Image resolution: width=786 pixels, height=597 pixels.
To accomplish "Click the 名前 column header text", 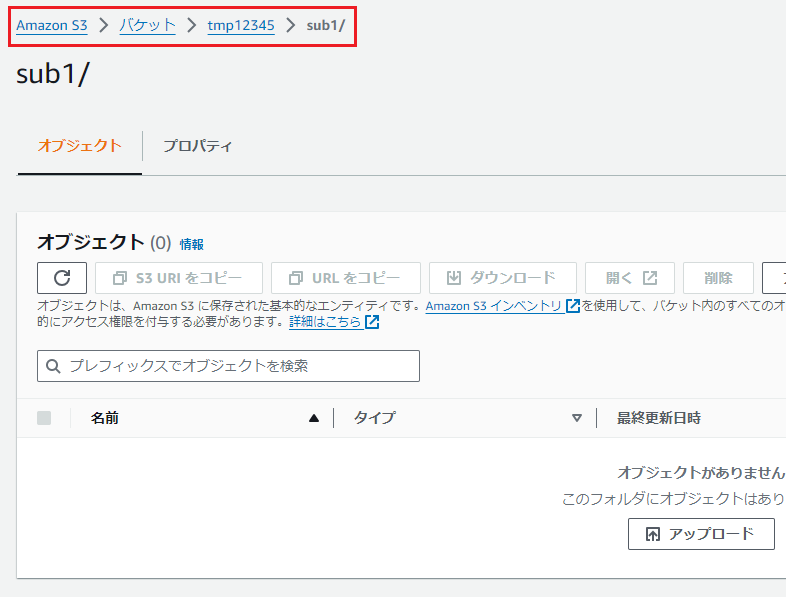I will click(x=105, y=418).
